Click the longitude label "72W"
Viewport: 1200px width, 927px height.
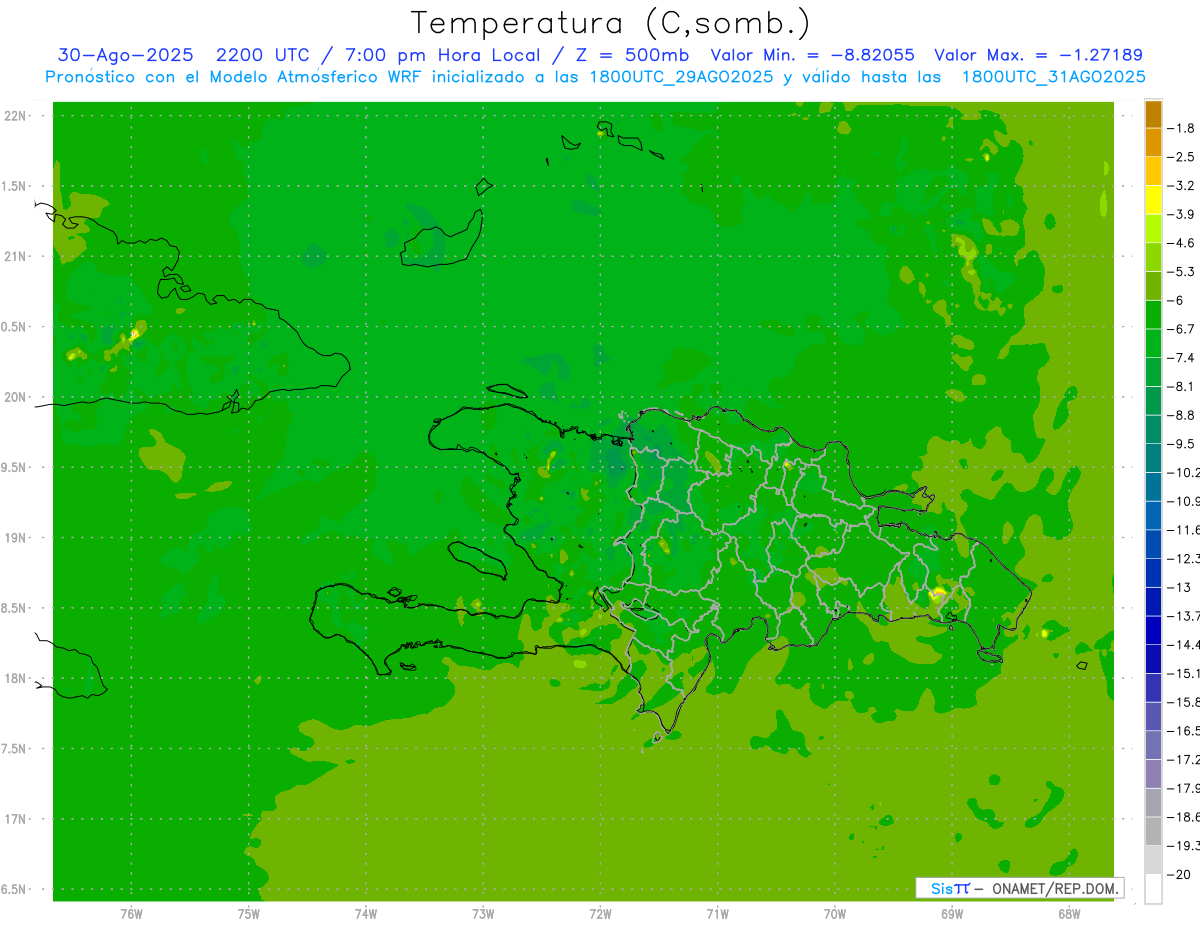coord(600,914)
